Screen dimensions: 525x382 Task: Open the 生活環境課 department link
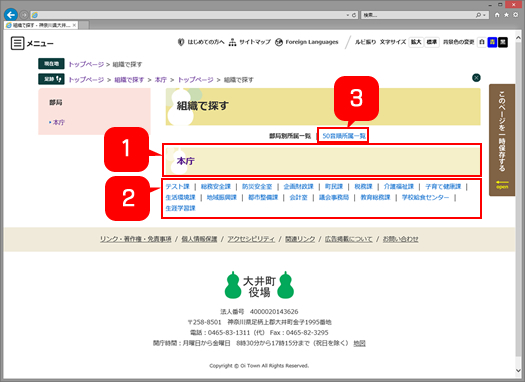coord(180,198)
